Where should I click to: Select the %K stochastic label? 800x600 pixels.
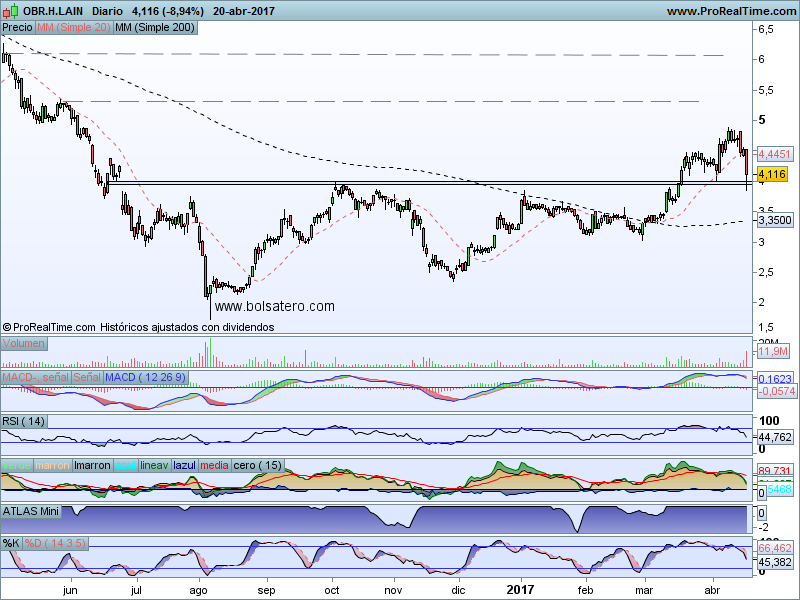(x=11, y=543)
